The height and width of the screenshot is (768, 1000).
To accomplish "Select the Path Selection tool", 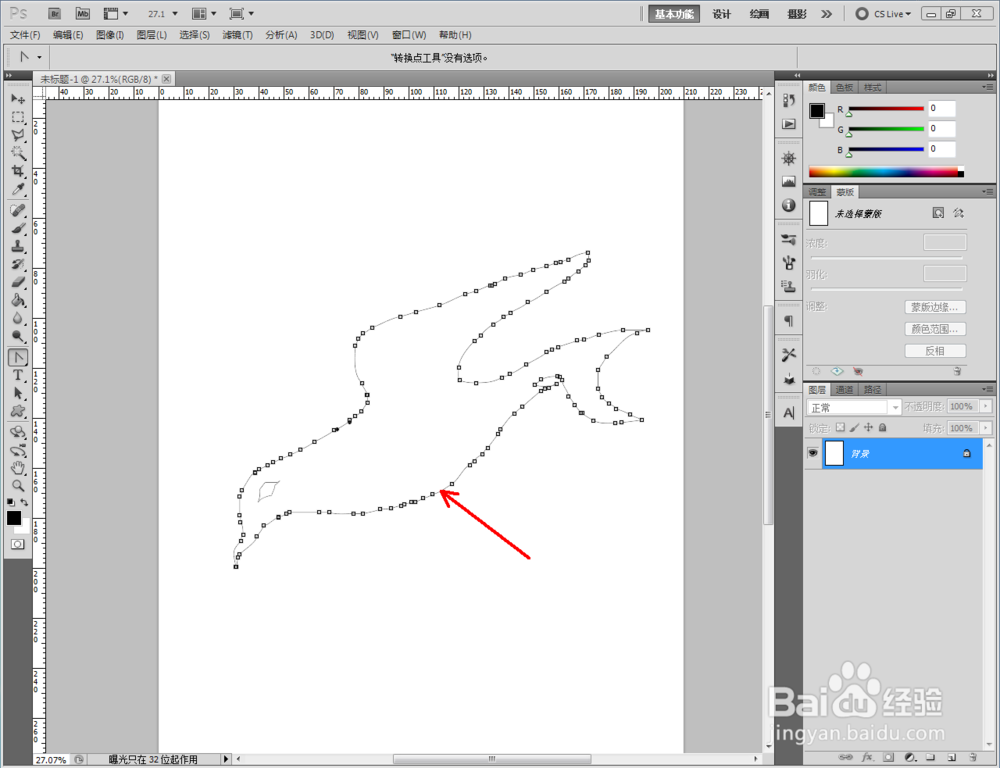I will 18,393.
